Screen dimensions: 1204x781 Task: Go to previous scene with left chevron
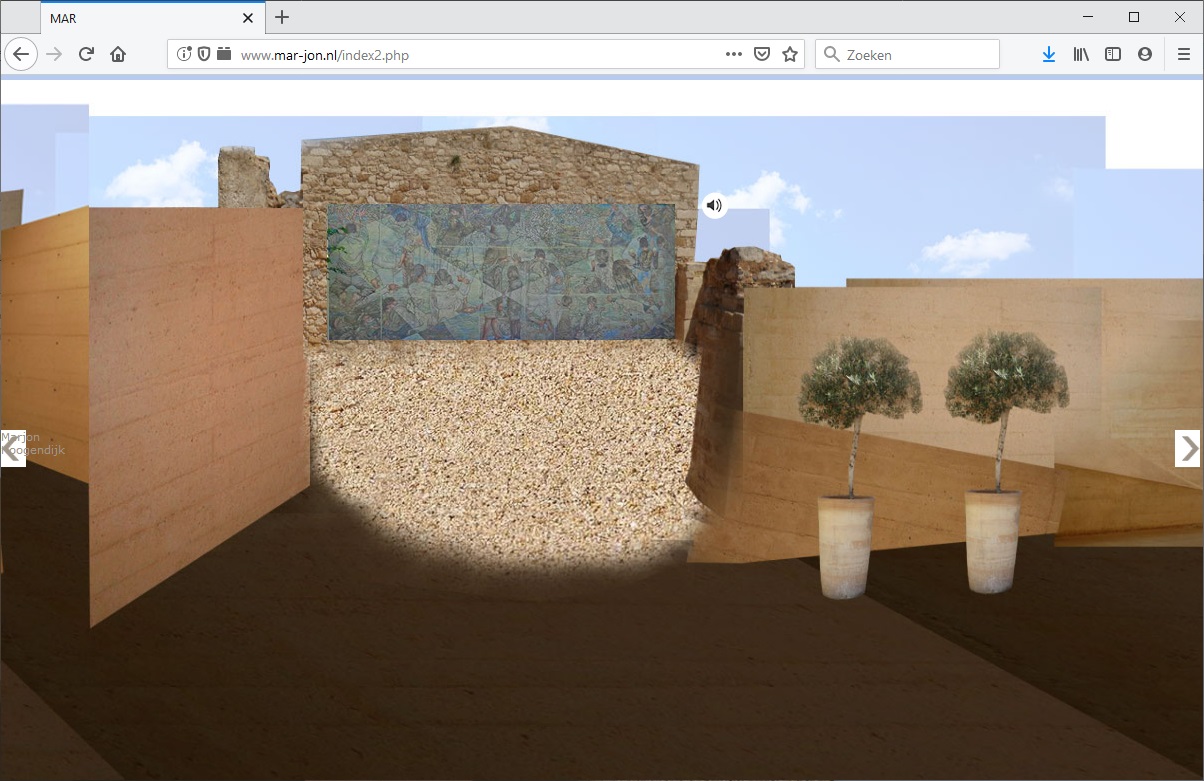coord(12,448)
